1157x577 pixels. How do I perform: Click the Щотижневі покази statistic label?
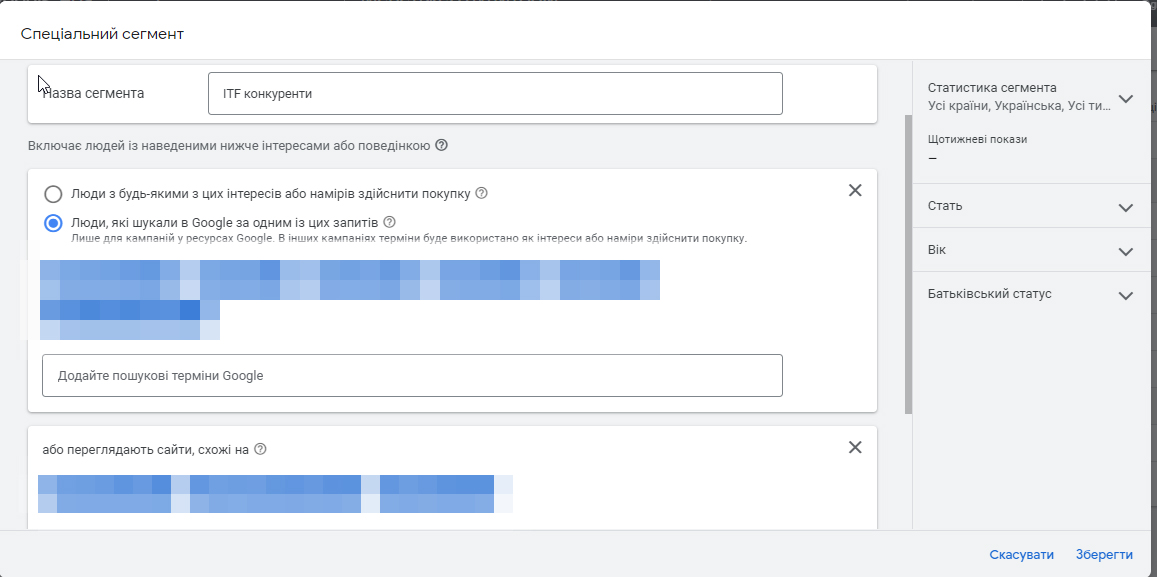click(x=977, y=140)
